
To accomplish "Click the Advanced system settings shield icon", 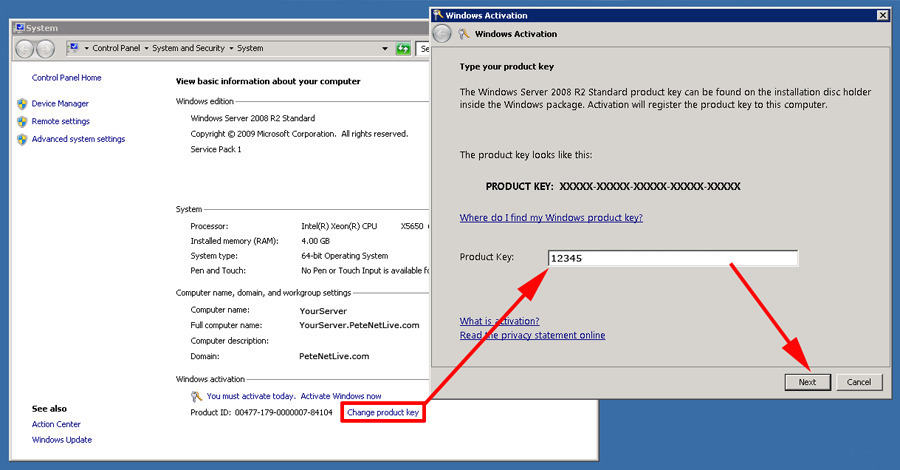I will tap(22, 140).
